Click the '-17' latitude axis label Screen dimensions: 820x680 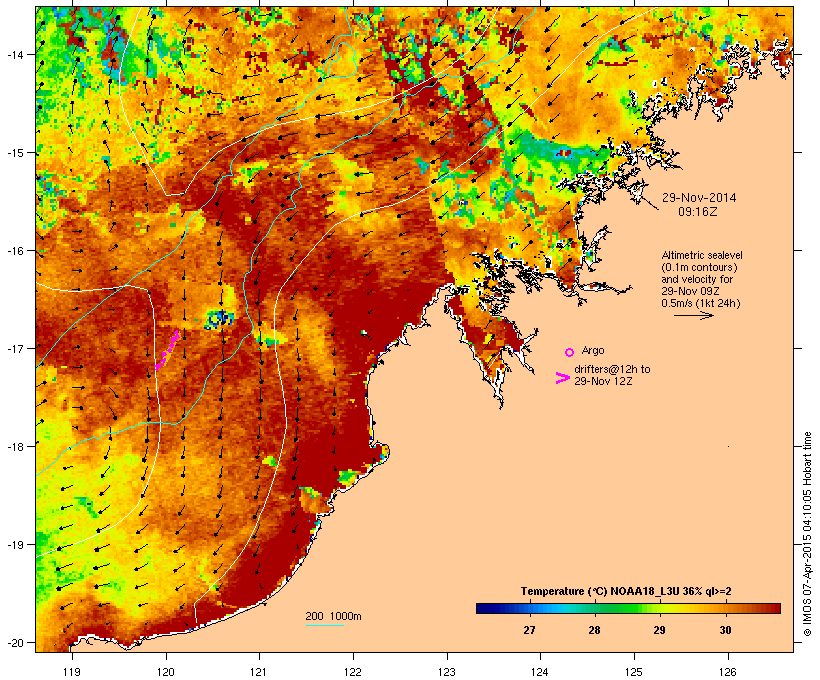pyautogui.click(x=15, y=348)
